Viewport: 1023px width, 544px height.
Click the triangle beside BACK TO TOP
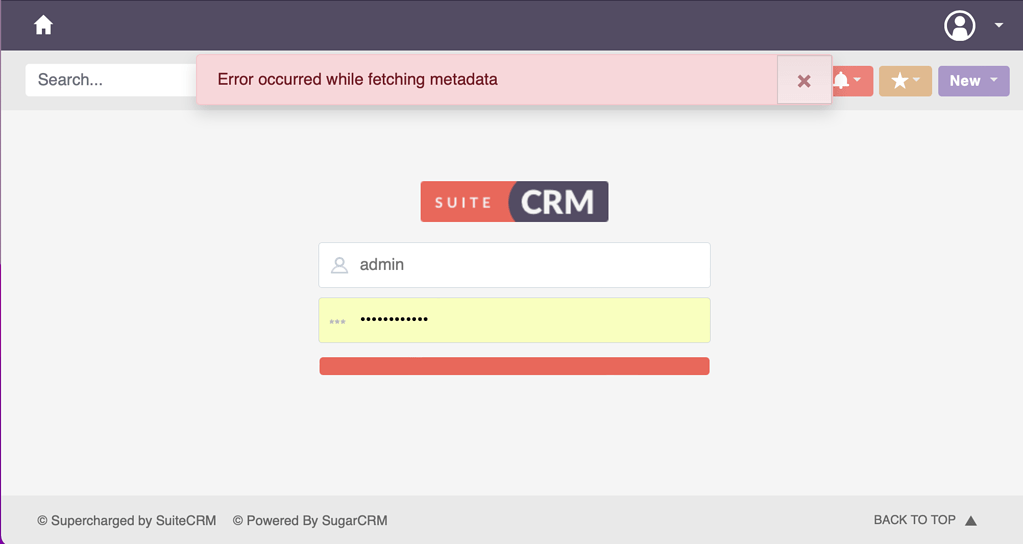[970, 520]
